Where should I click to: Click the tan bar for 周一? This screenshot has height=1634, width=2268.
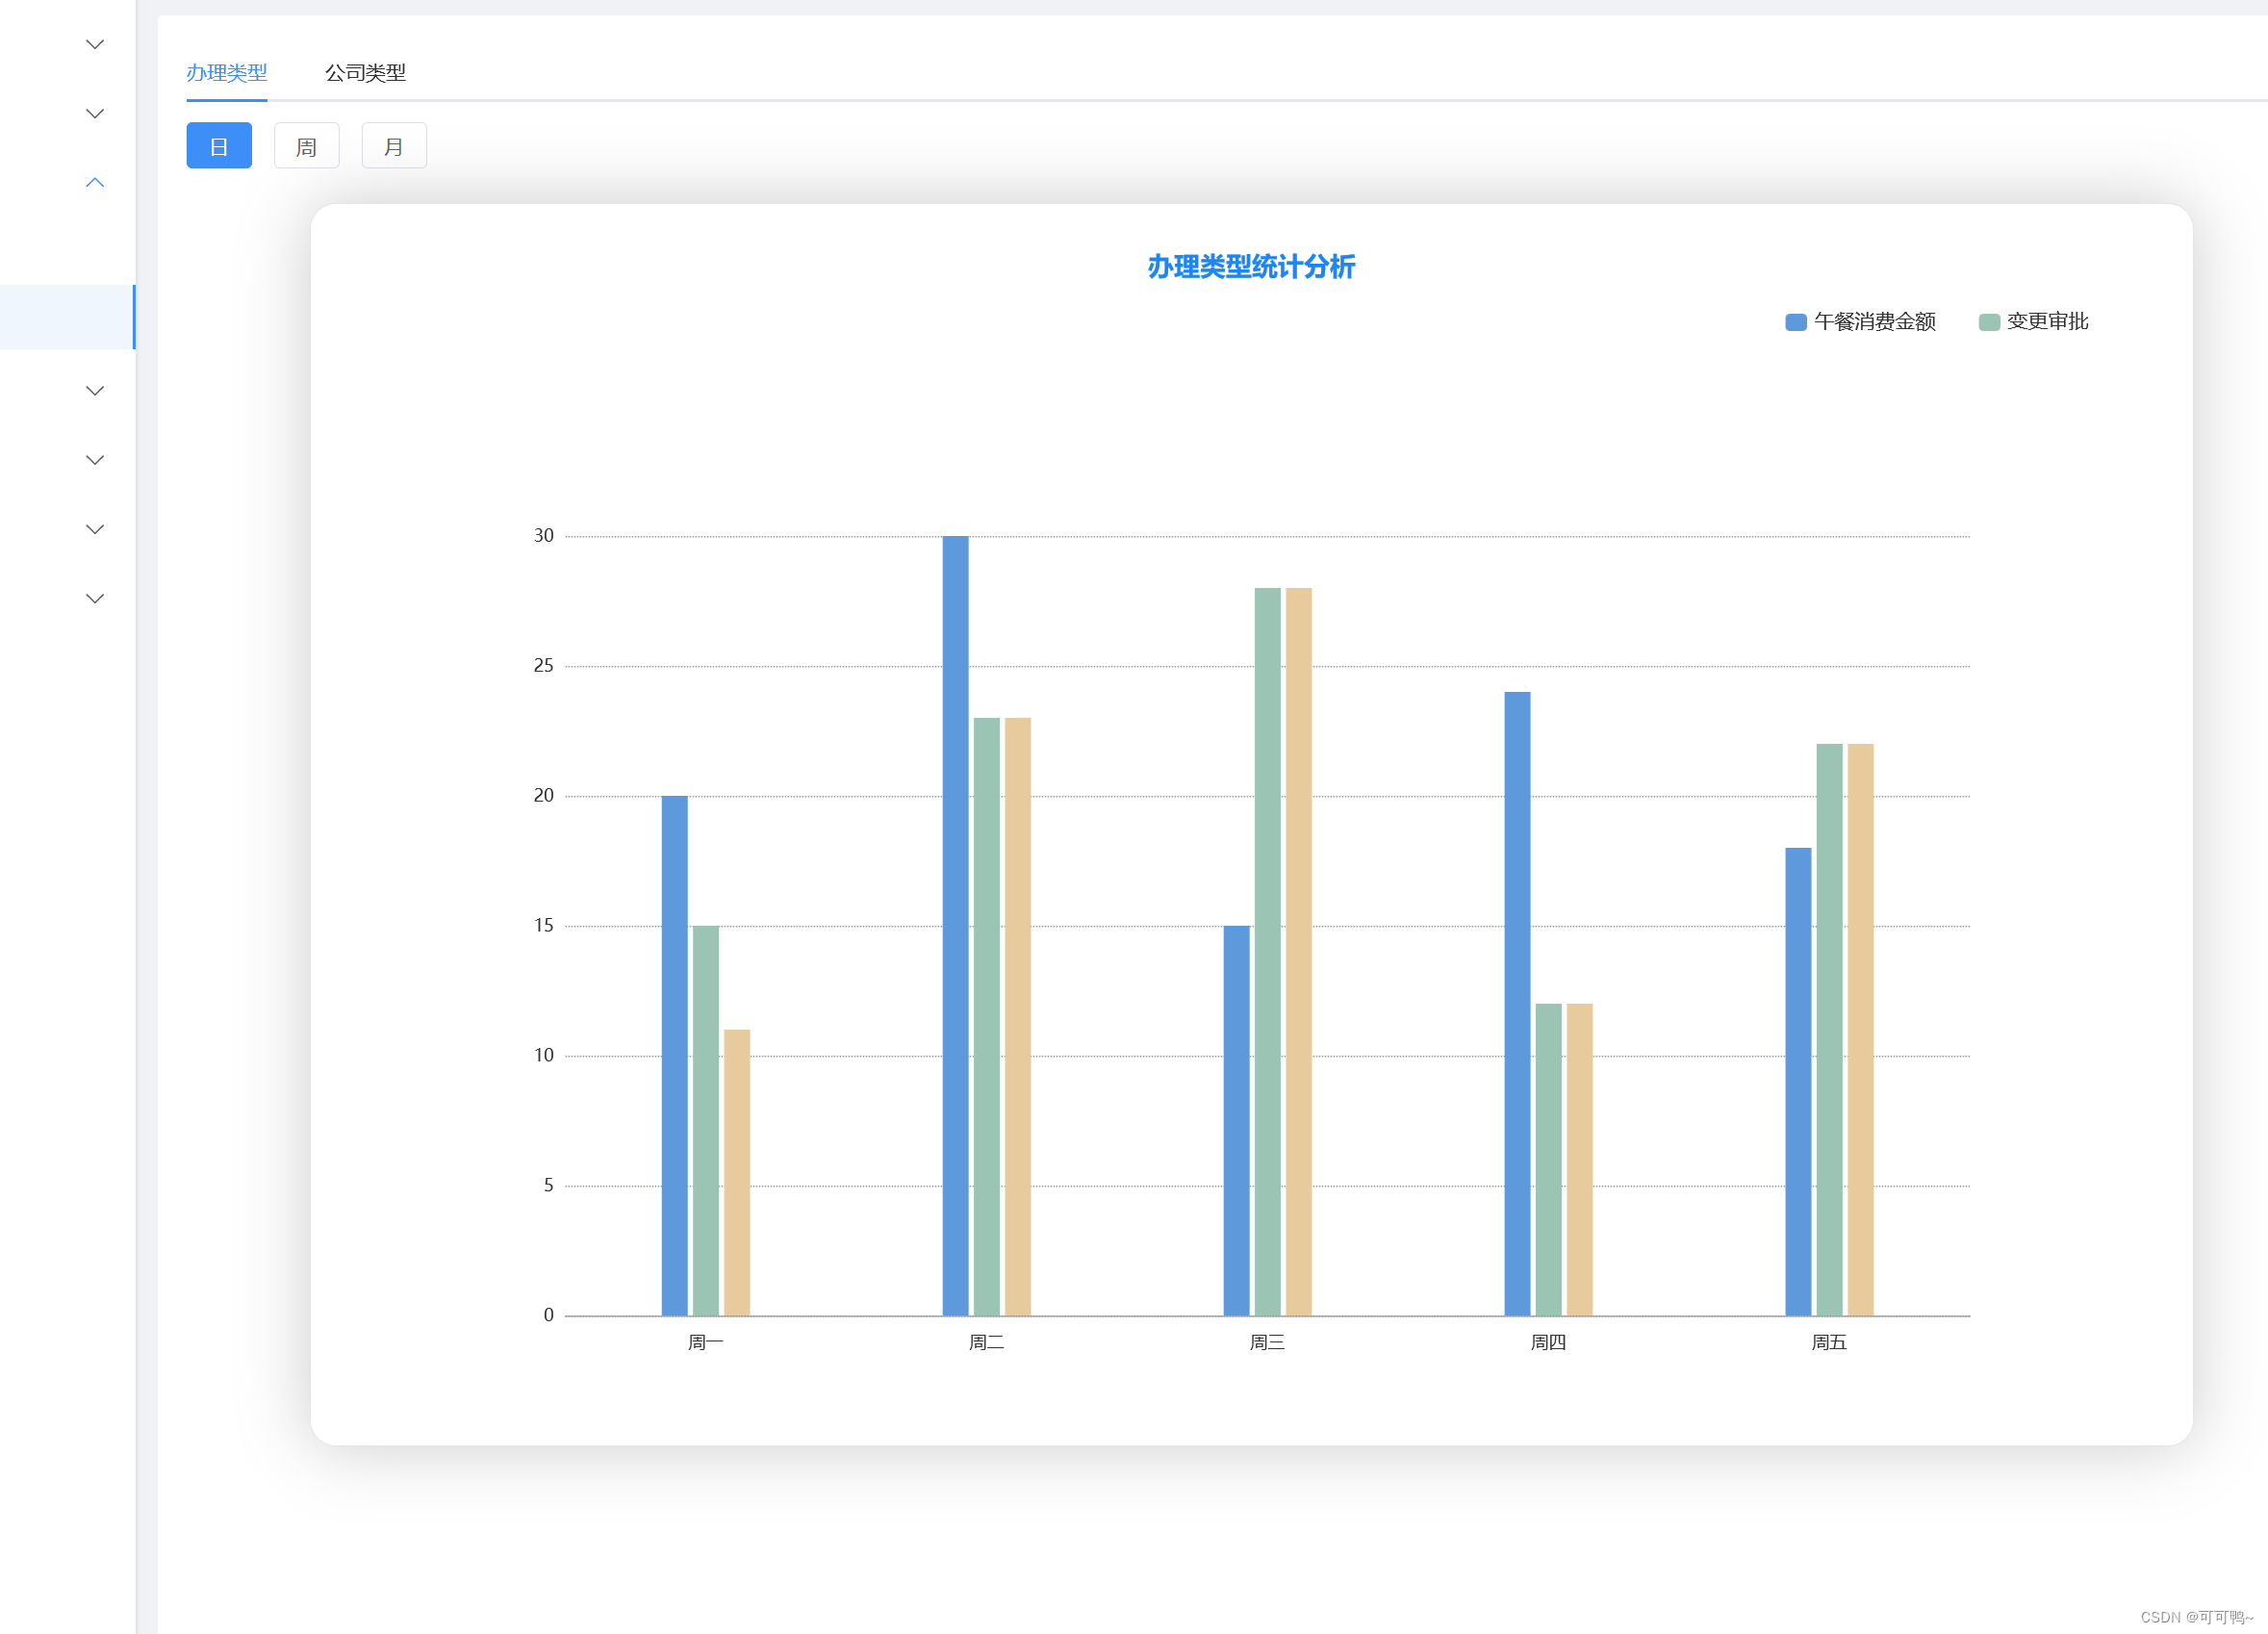click(736, 1173)
